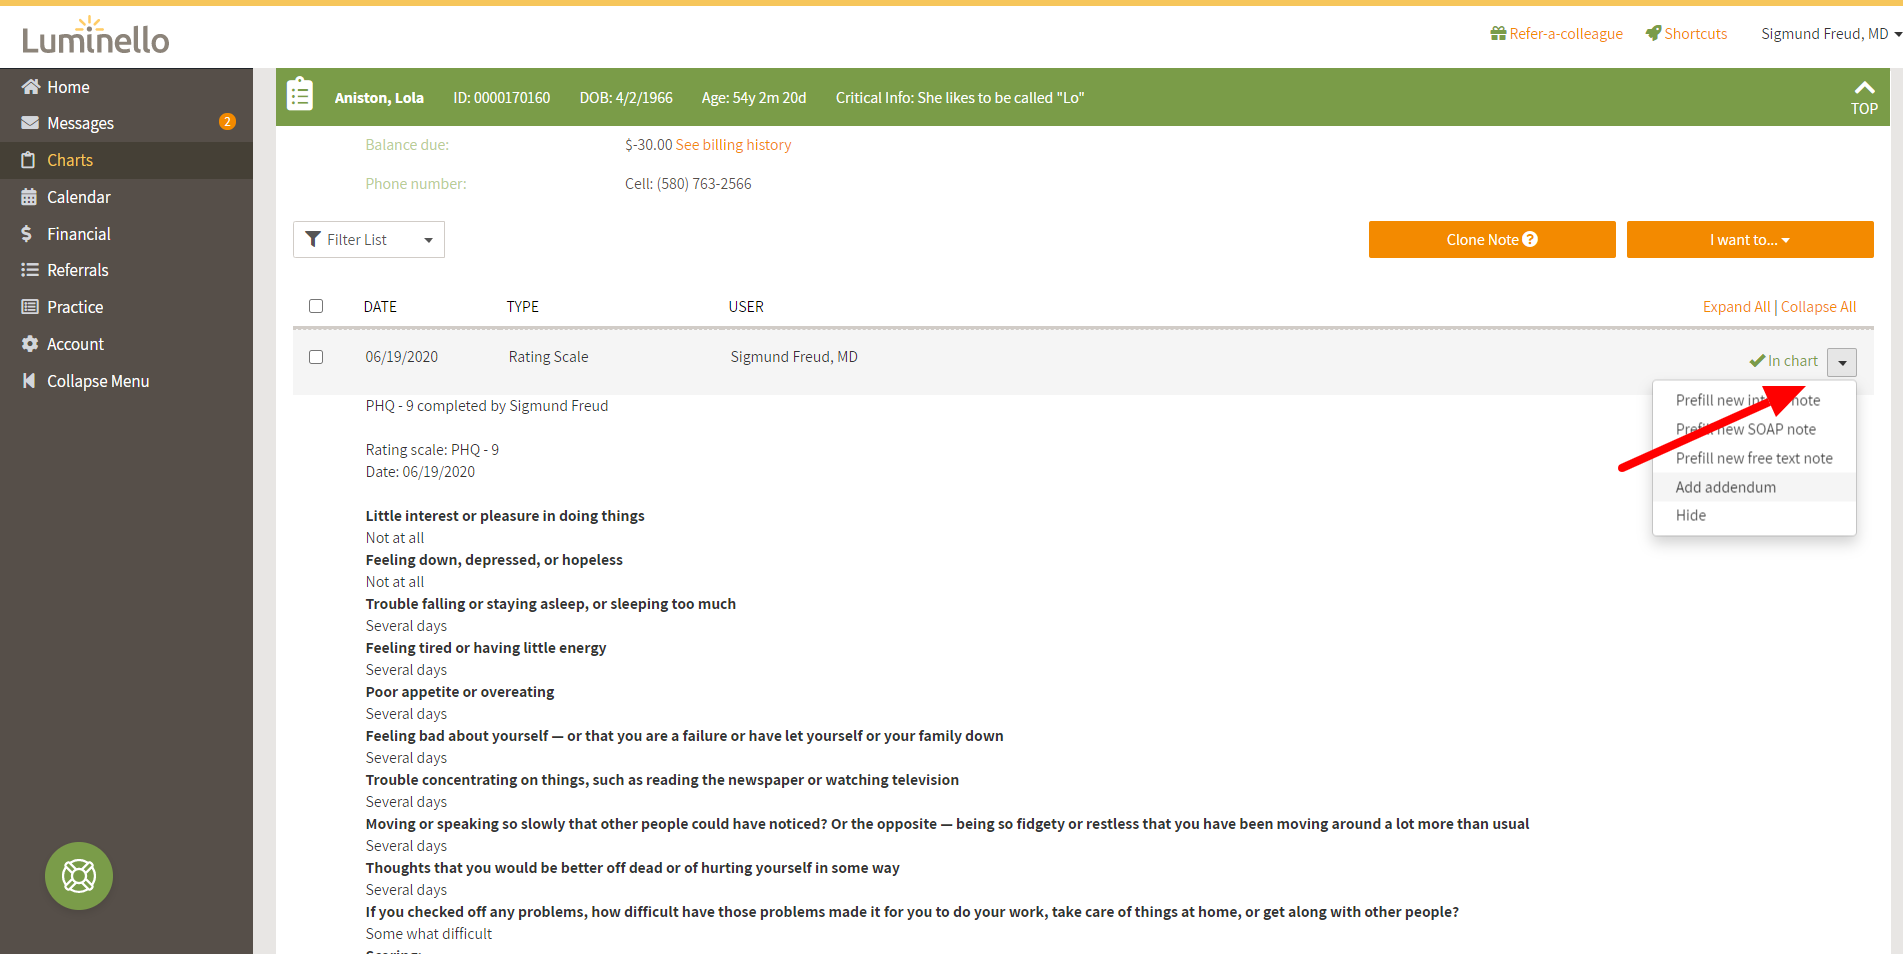The image size is (1903, 954).
Task: Check the 06/19/2020 Rating Scale row checkbox
Action: point(316,357)
